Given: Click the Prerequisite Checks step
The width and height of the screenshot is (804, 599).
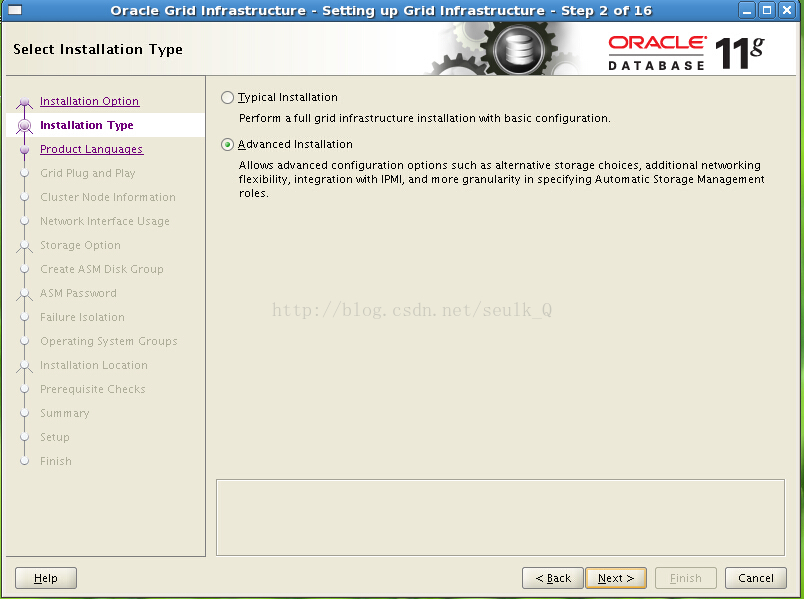Looking at the screenshot, I should [93, 389].
